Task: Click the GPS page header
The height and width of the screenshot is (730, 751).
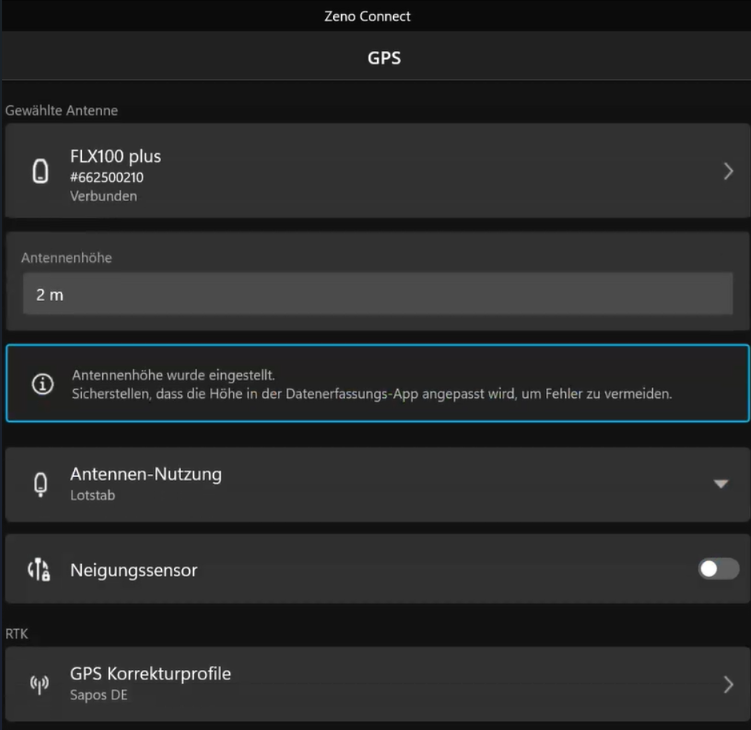Action: pos(384,58)
